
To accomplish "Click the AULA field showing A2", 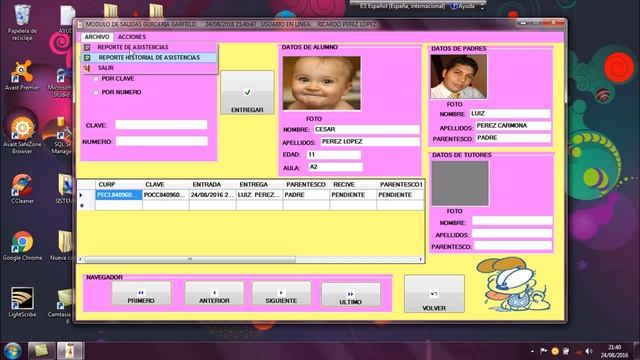I will [335, 167].
